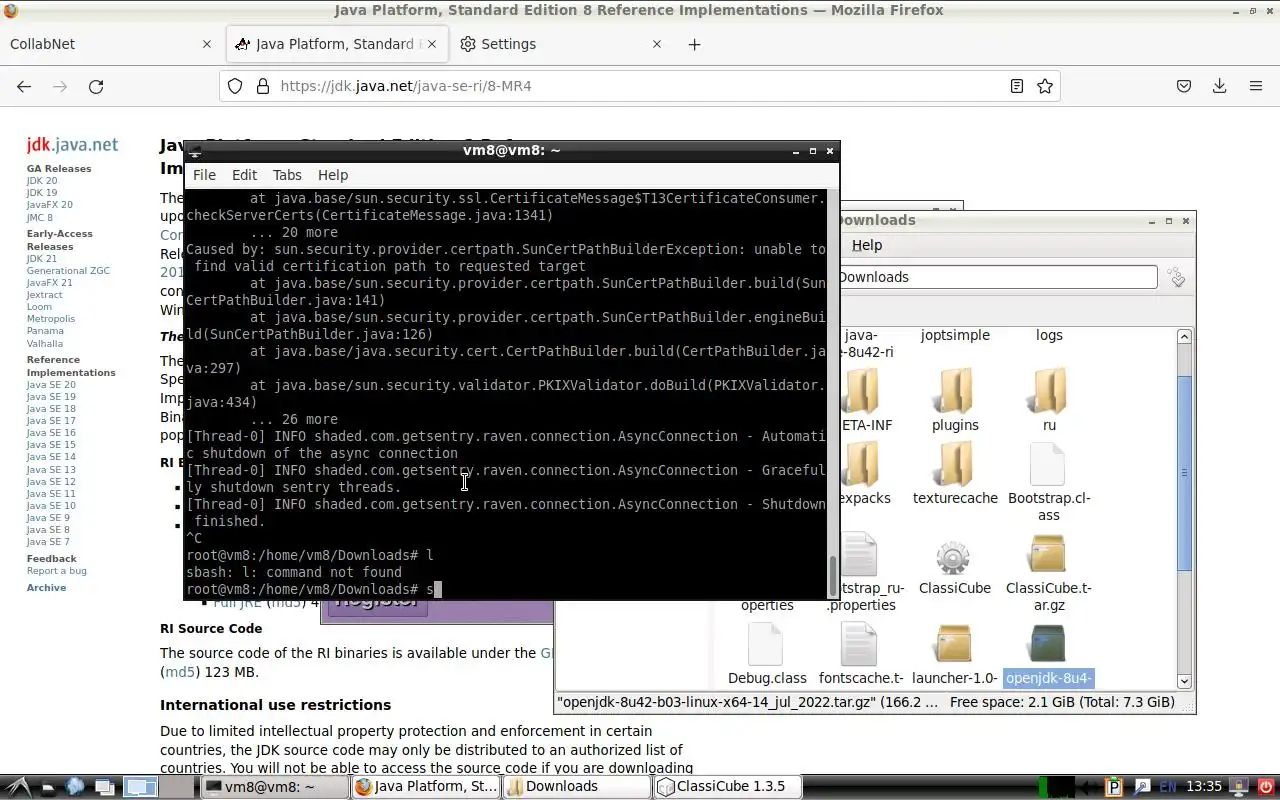Select the ClassiCube.tar.gz archive icon
This screenshot has height=800, width=1280.
coord(1049,556)
